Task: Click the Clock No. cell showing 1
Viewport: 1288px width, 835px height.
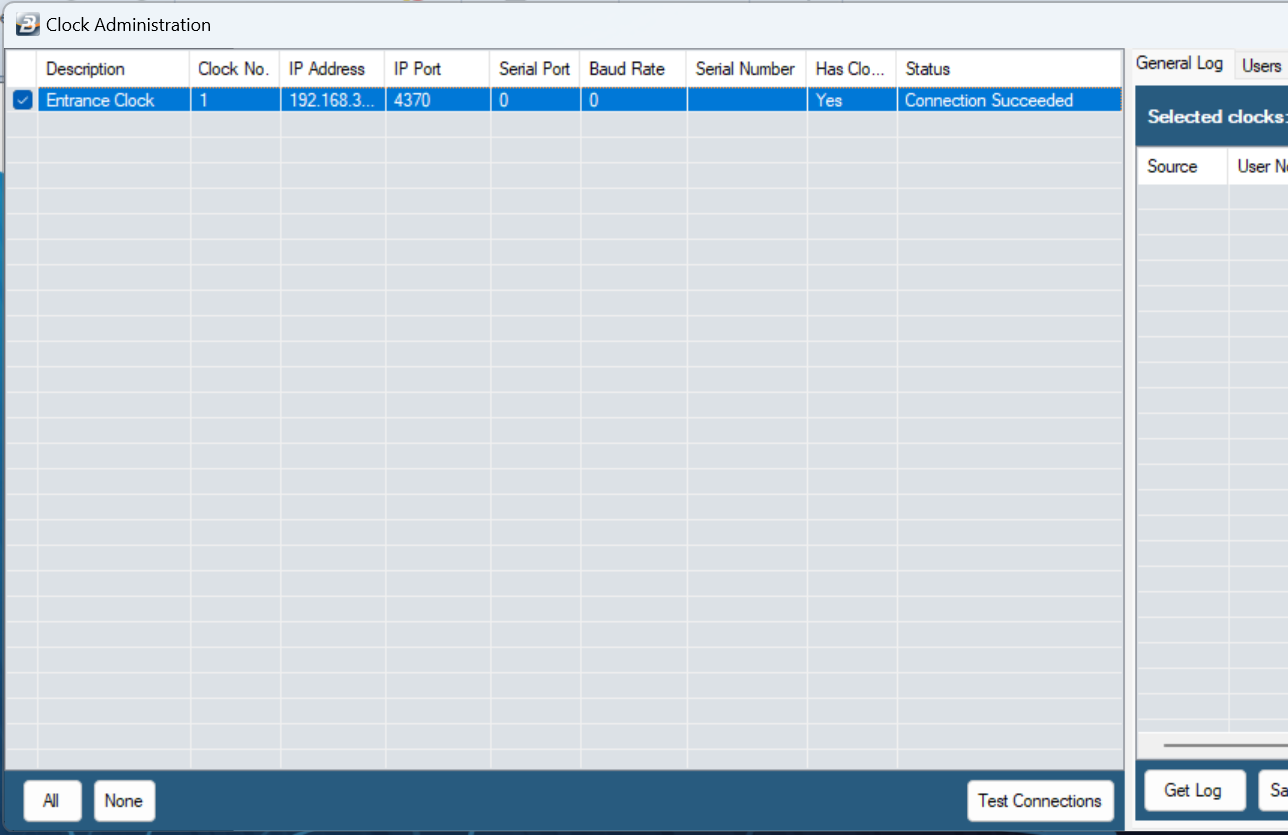Action: point(234,100)
